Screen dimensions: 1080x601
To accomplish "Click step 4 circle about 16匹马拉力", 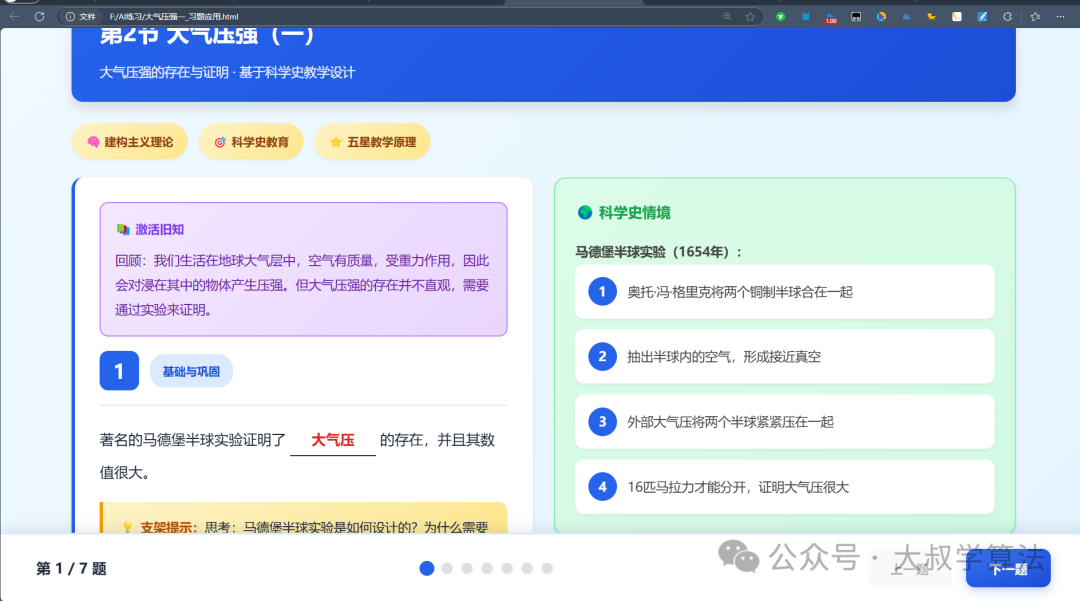I will coord(602,486).
